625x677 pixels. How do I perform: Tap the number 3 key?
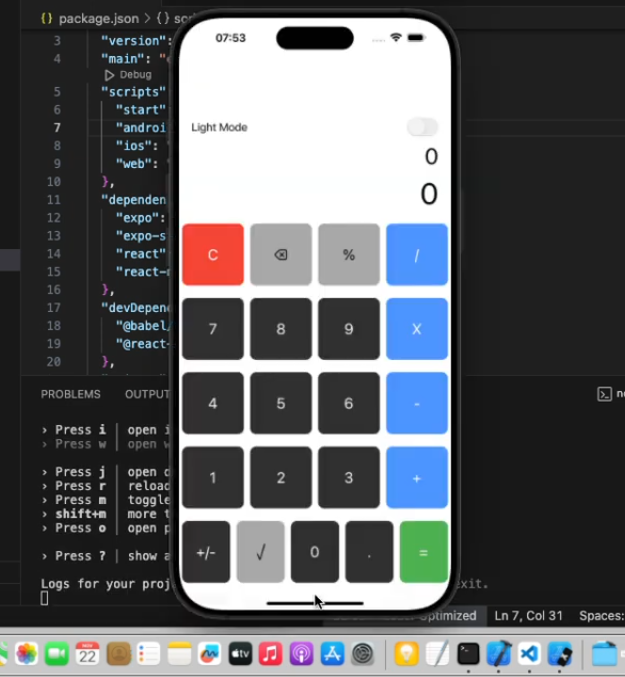349,477
